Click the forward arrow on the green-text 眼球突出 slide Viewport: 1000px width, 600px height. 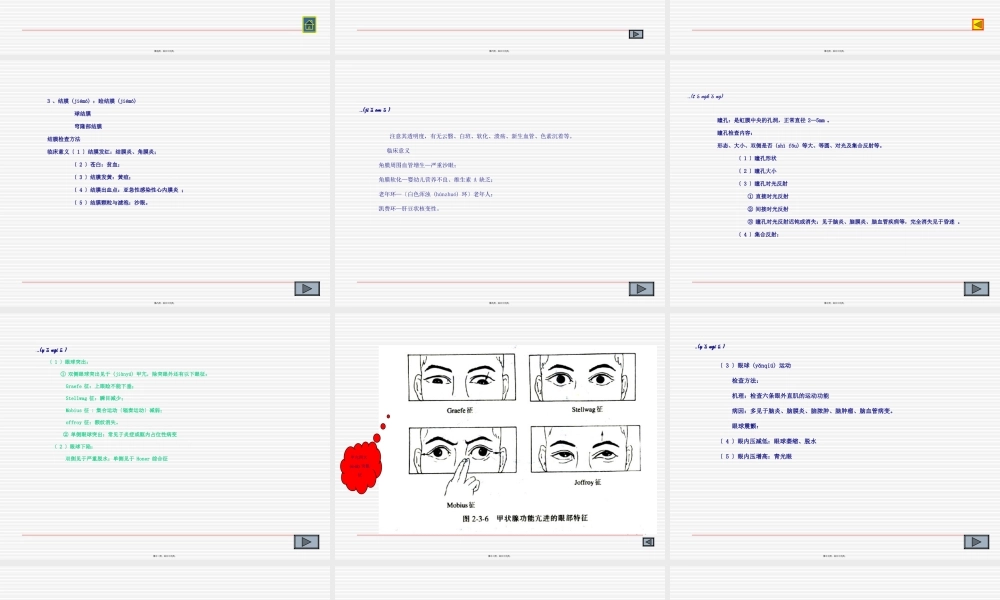click(307, 542)
